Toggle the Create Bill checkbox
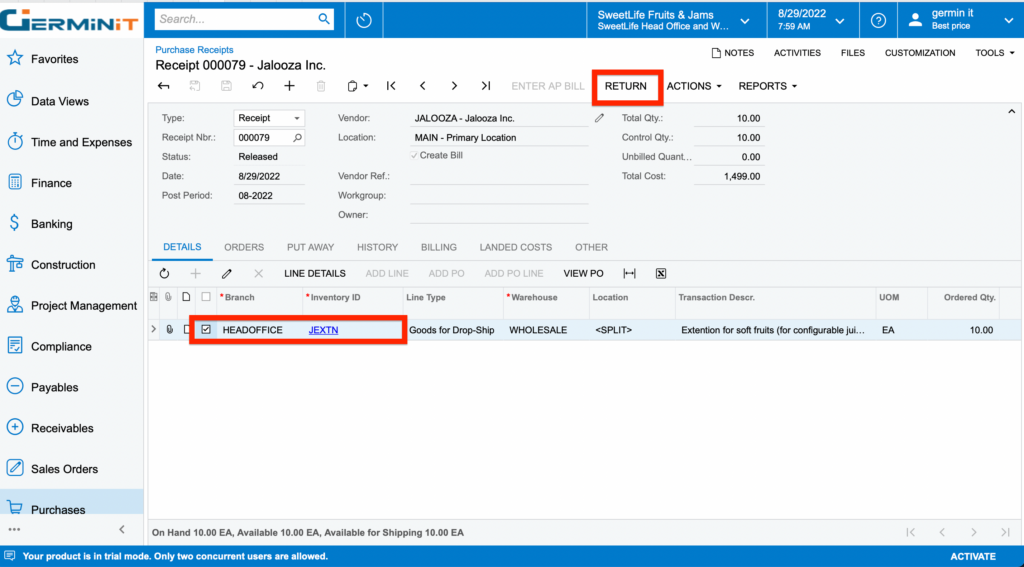 point(414,155)
